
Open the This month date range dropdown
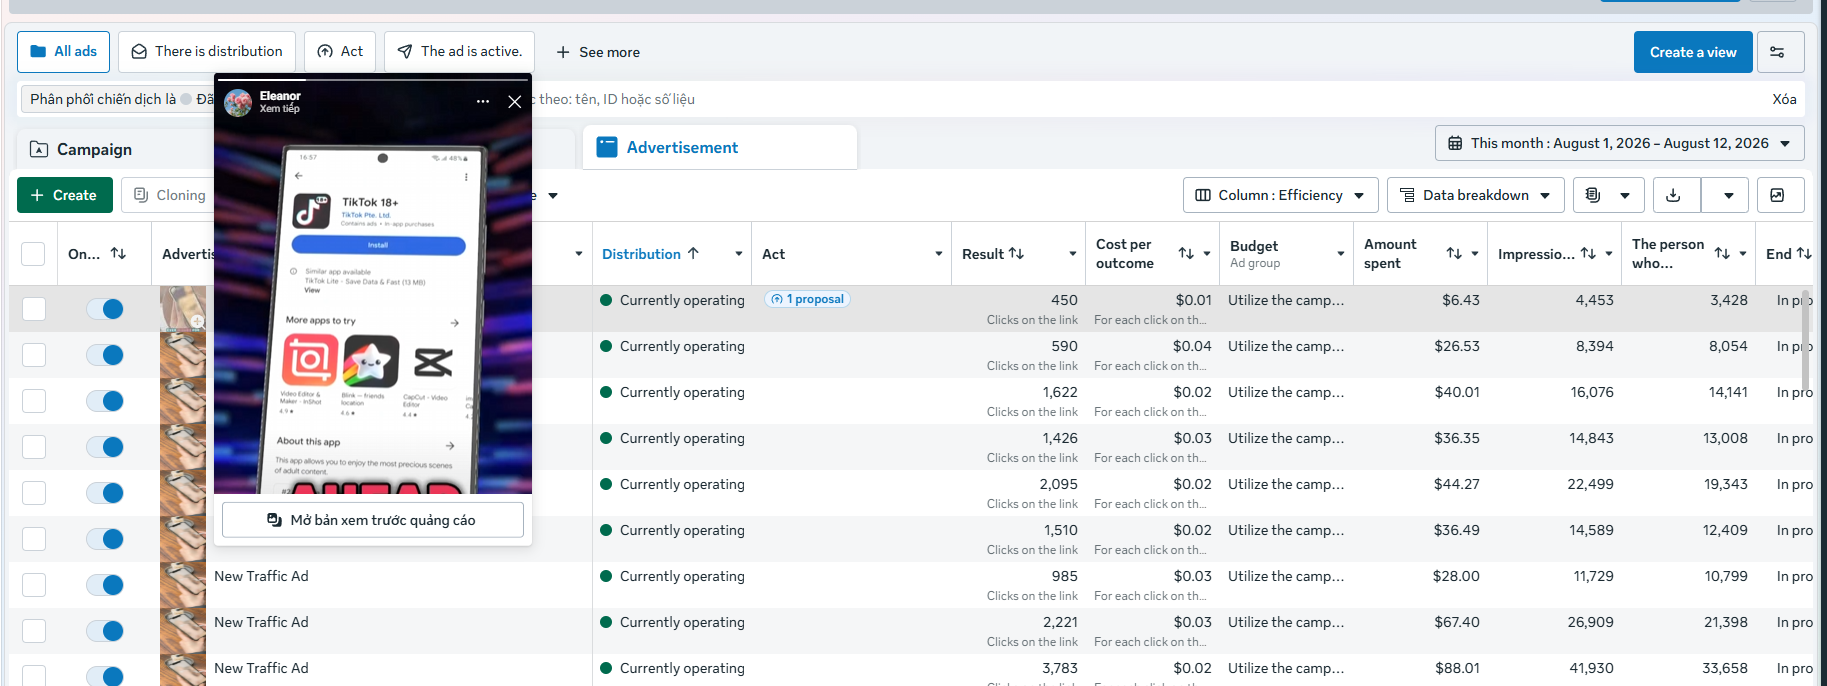pos(1620,143)
